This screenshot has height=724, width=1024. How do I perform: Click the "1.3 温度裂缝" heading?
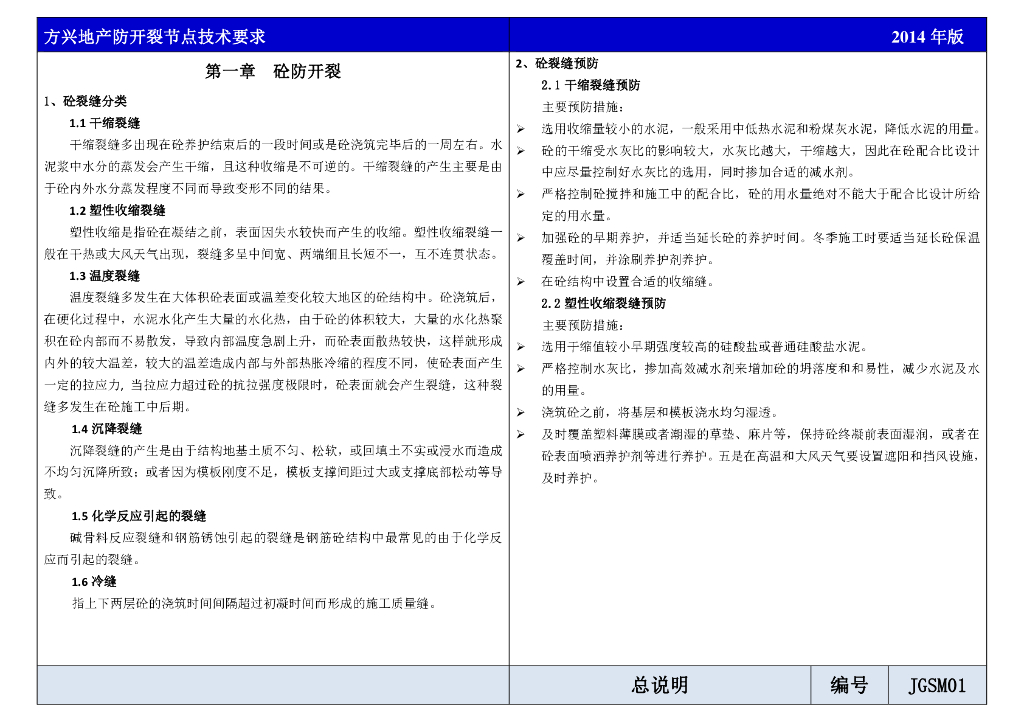pyautogui.click(x=104, y=276)
